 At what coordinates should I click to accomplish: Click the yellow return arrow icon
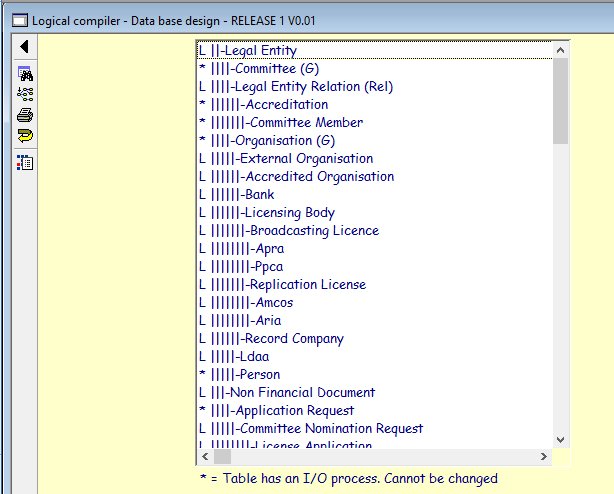pos(25,135)
